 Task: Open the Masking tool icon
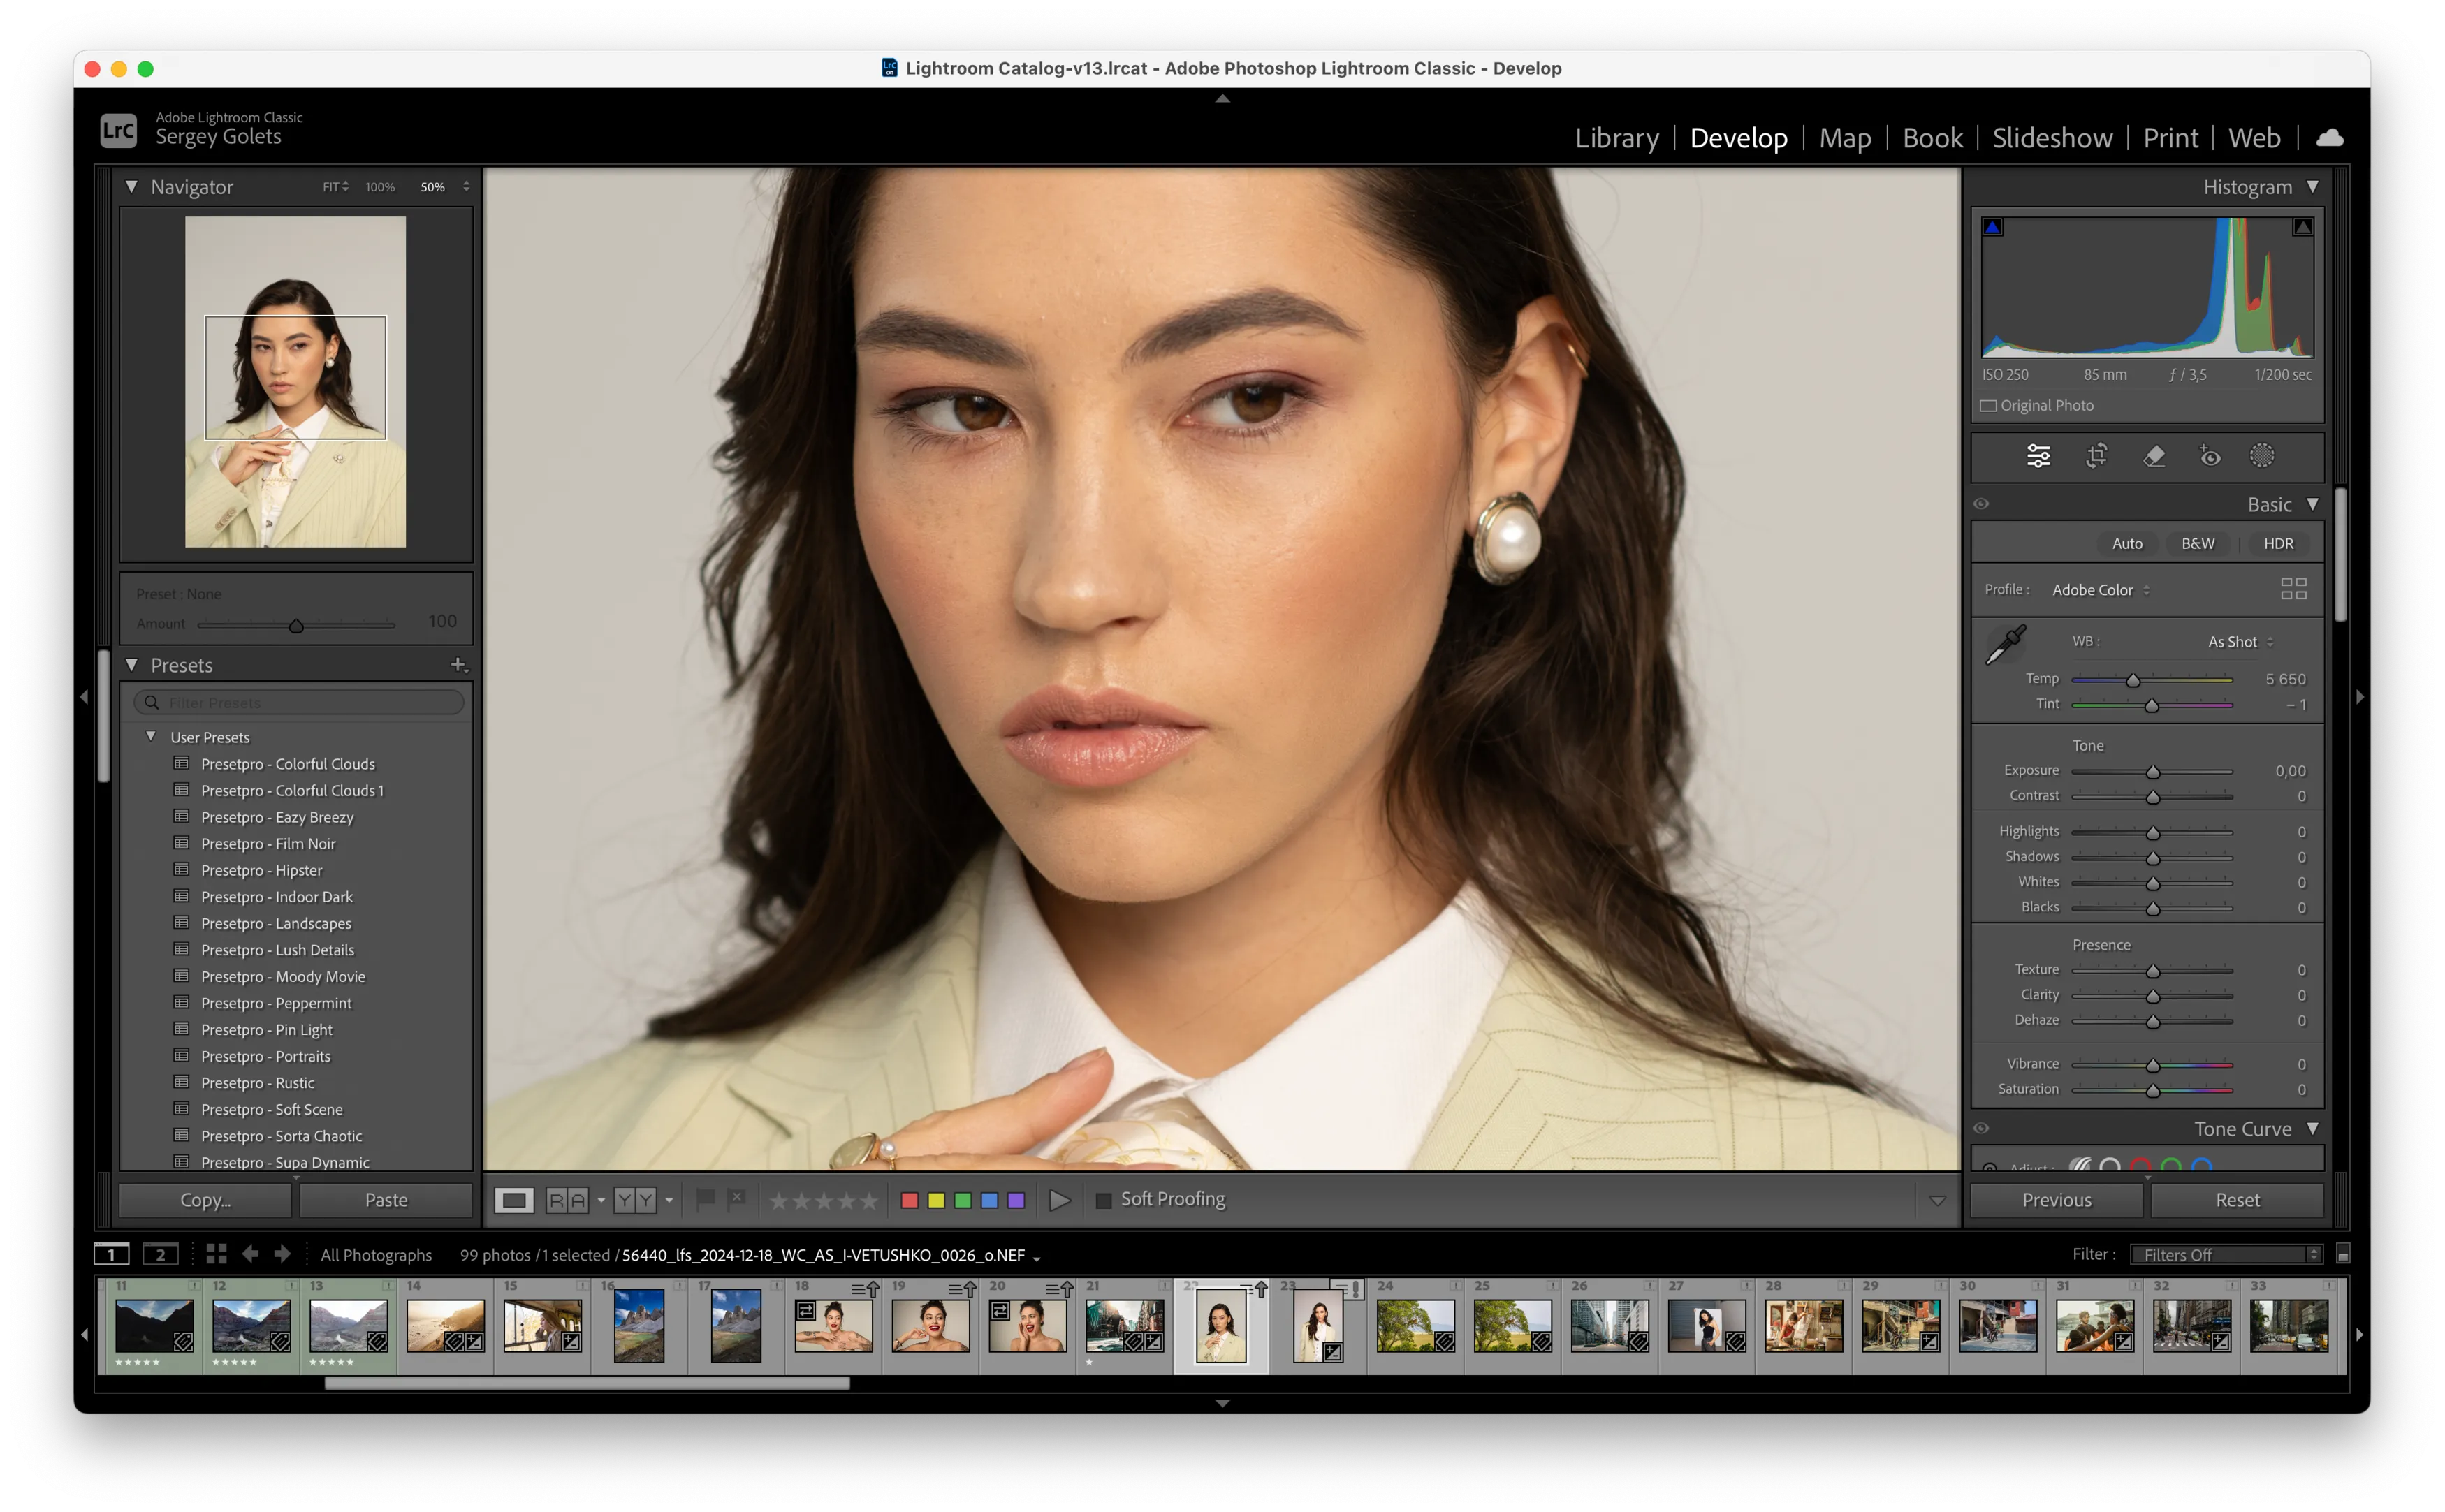pos(2262,456)
